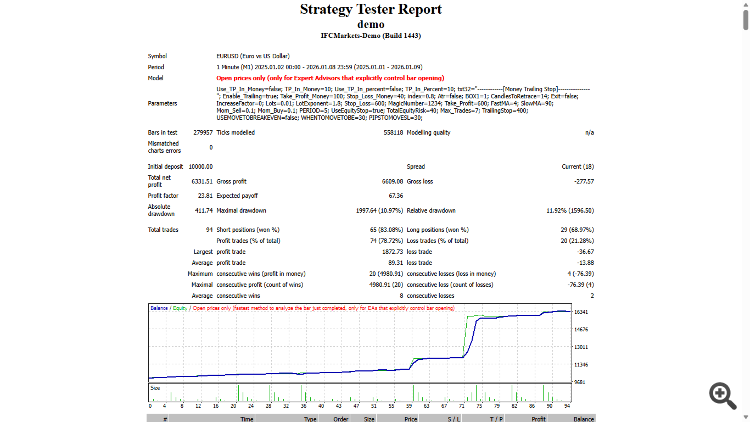Click the 16341 value on chart axis

581,312
